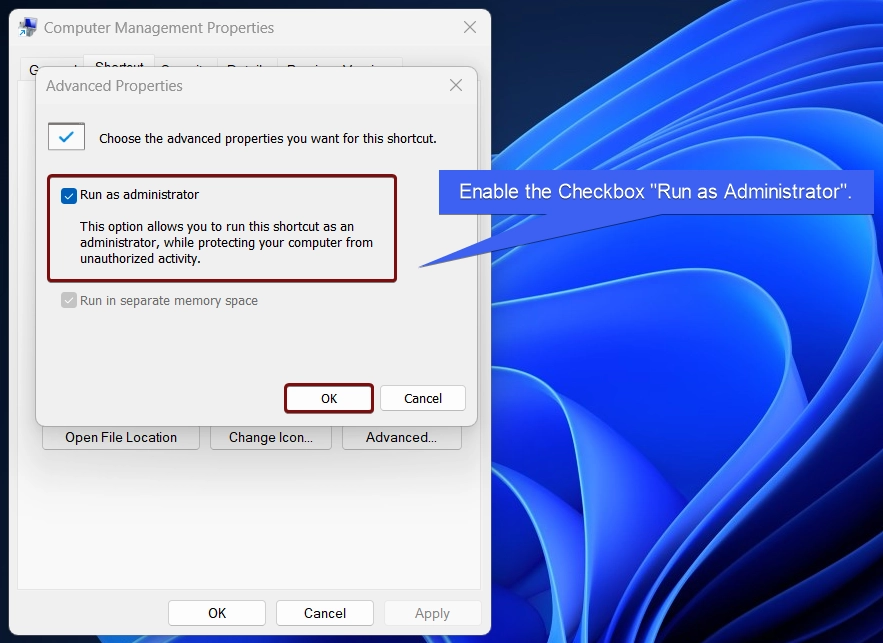
Task: Open the Advanced... shortcut settings
Action: click(402, 437)
